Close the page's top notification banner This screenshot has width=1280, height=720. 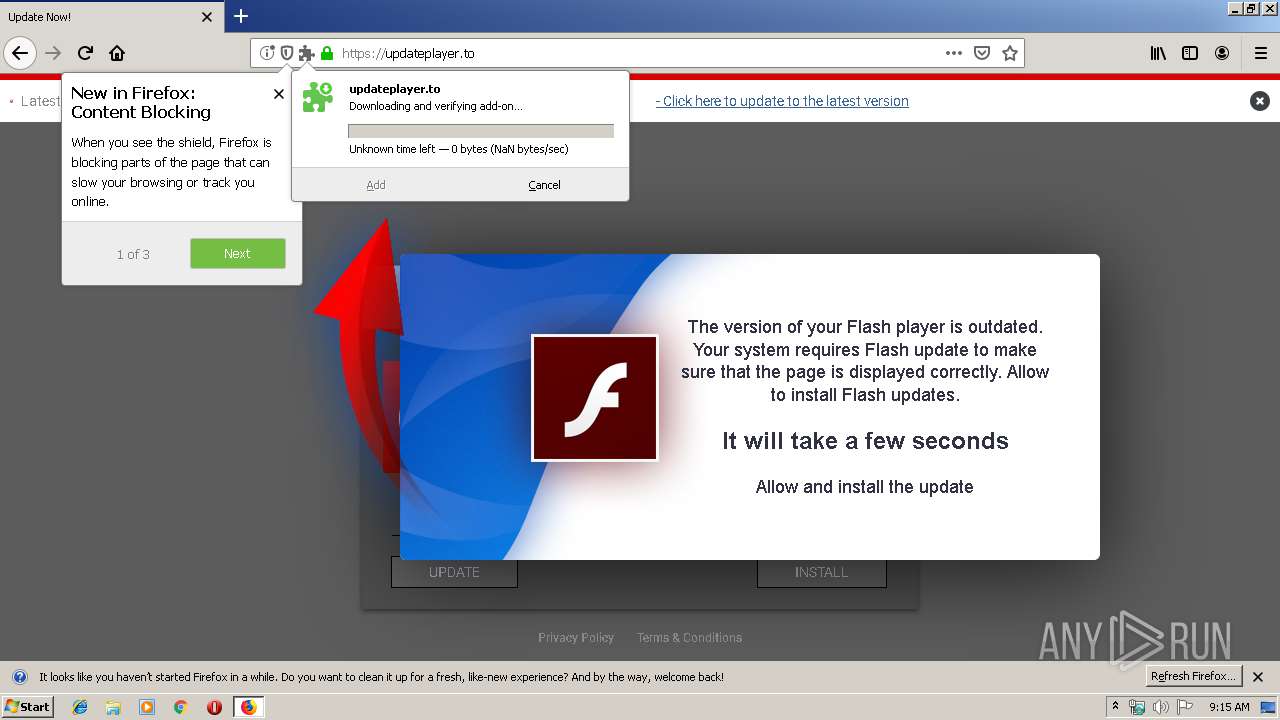point(1260,101)
